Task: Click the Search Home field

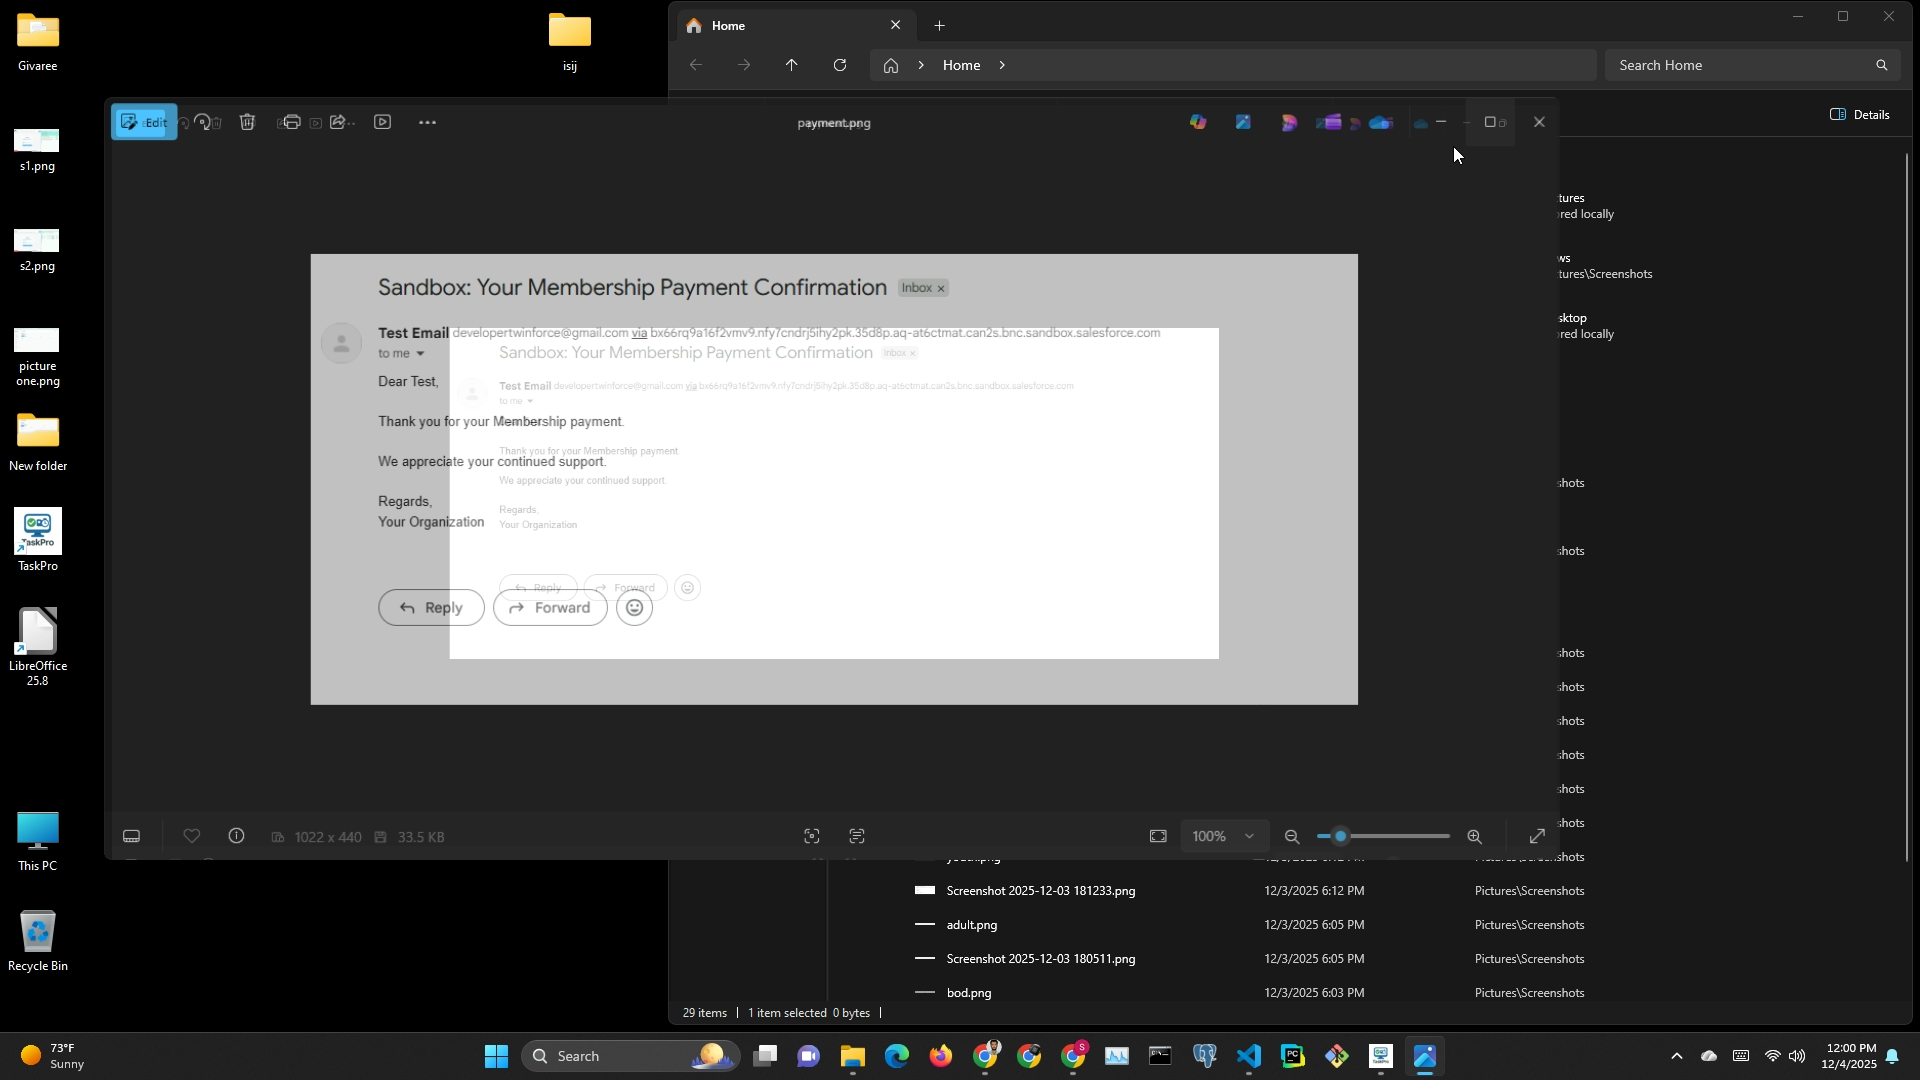Action: point(1740,65)
